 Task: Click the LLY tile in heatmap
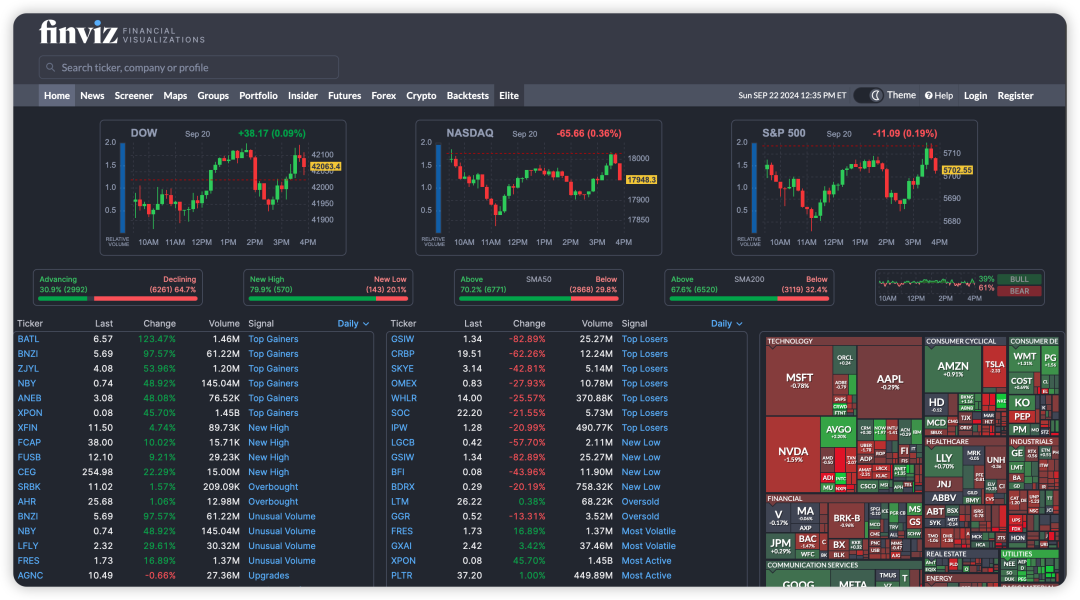tap(944, 460)
